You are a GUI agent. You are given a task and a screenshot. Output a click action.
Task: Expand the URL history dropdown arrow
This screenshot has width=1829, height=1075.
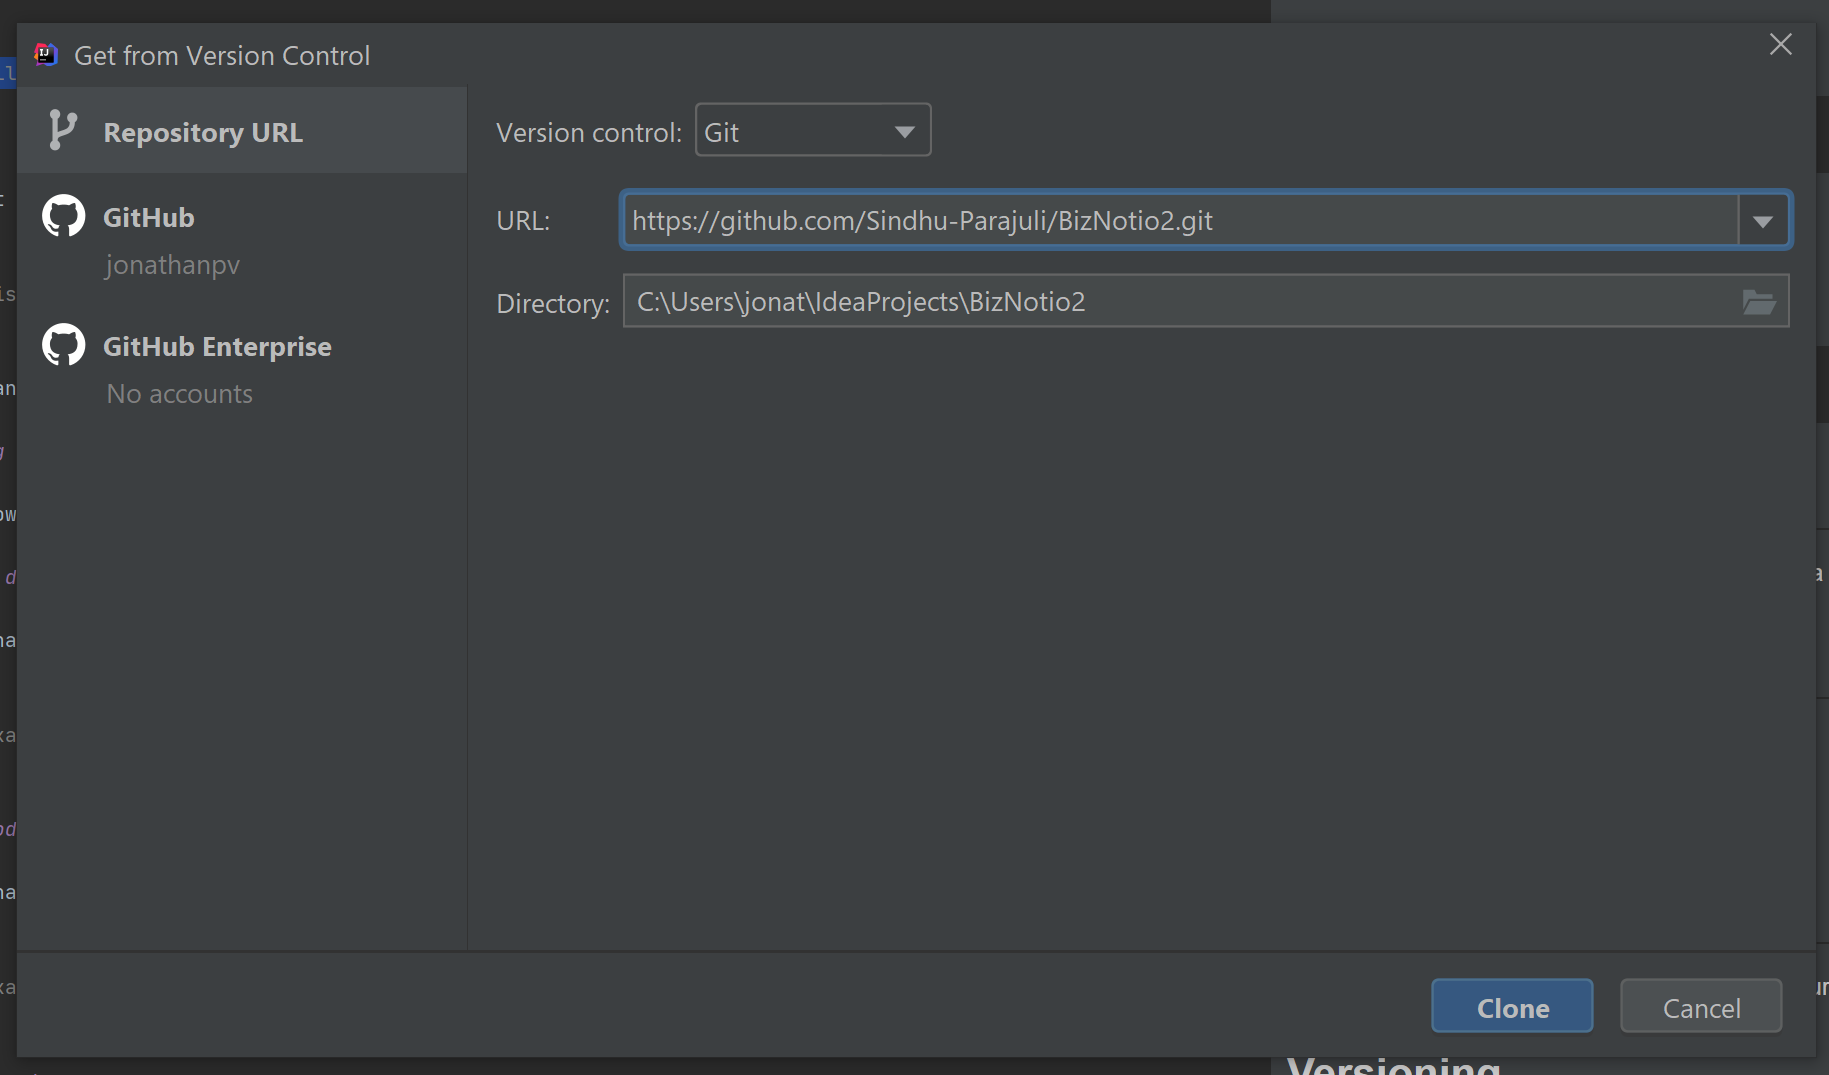[x=1763, y=221]
